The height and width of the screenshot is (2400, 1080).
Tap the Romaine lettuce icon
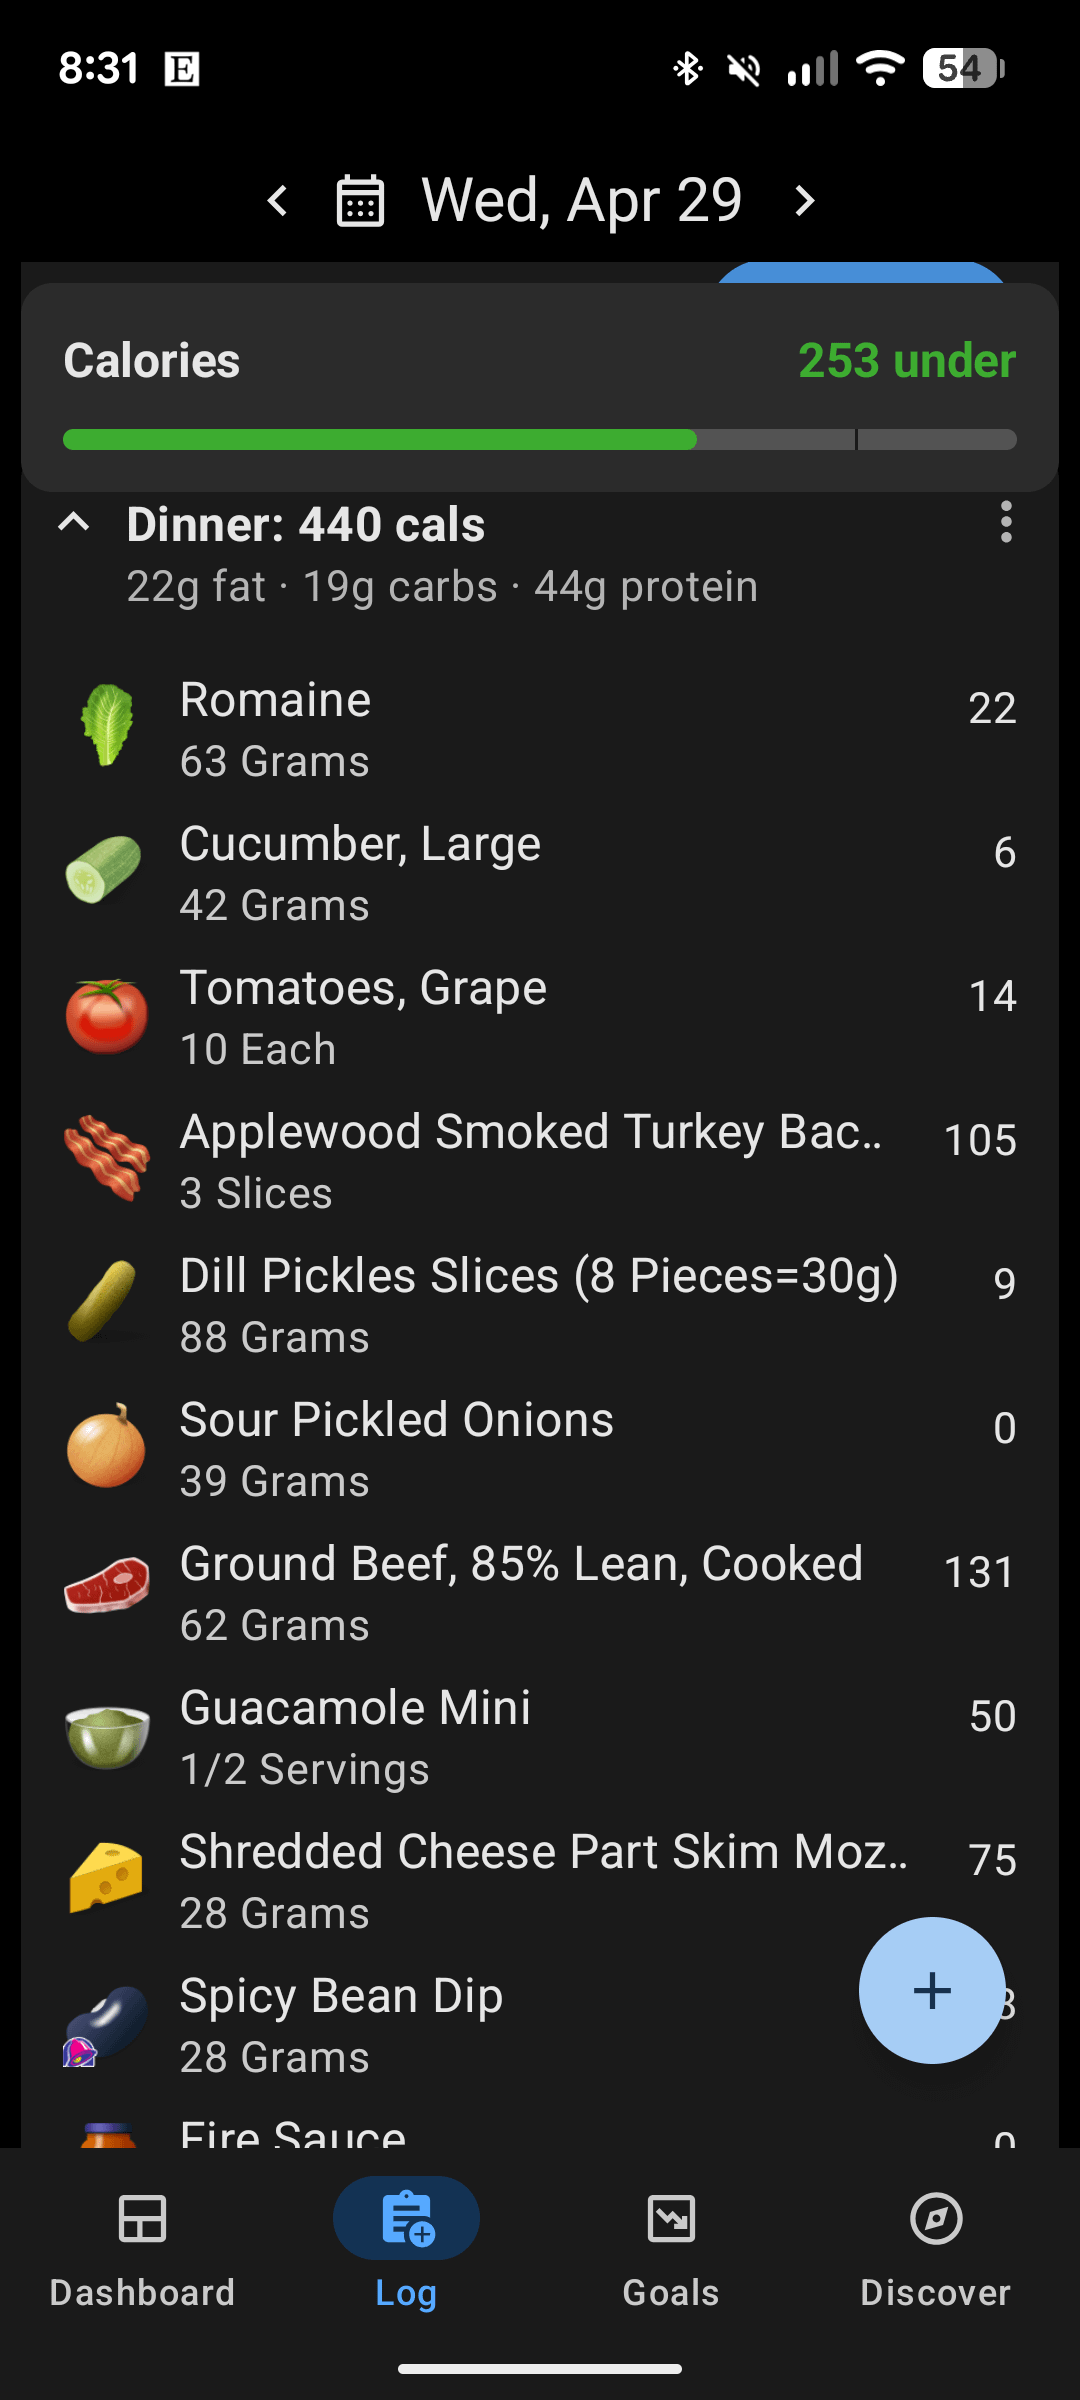(x=107, y=726)
